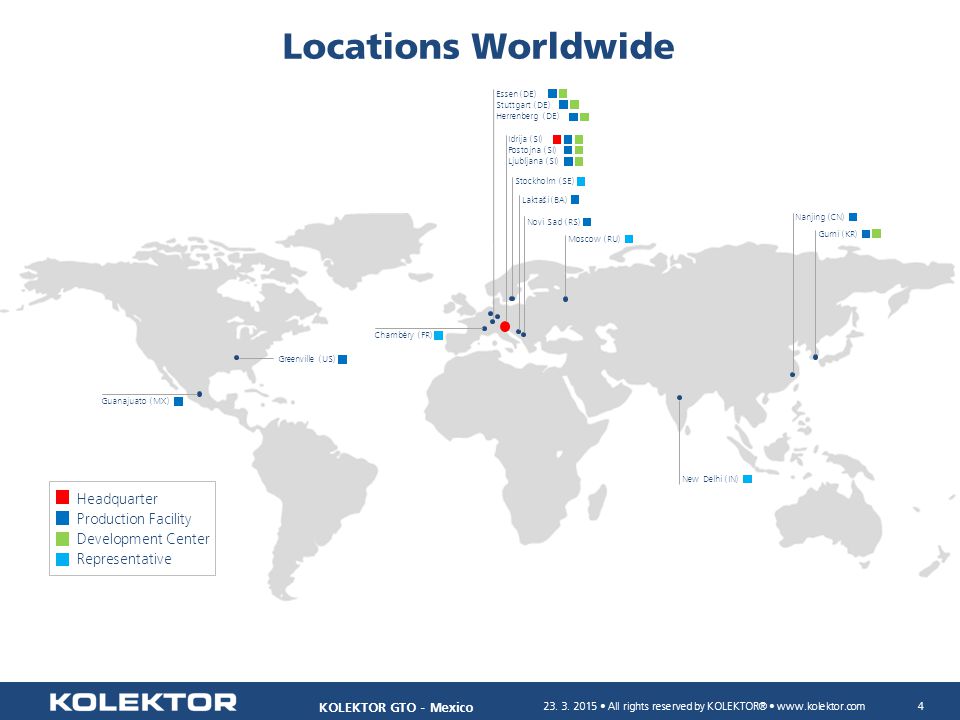Click the "Nanjing (CN)" location label
The height and width of the screenshot is (720, 960).
(820, 217)
